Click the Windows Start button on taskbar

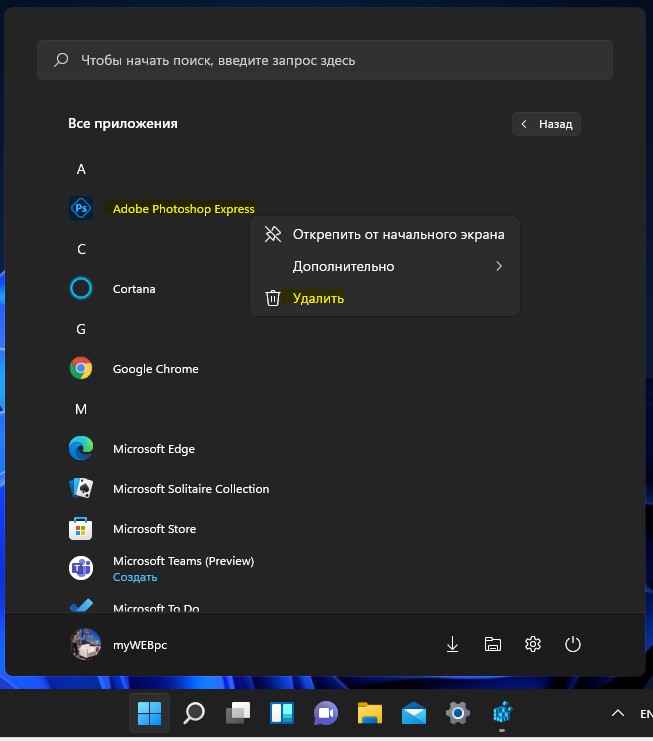pyautogui.click(x=149, y=713)
